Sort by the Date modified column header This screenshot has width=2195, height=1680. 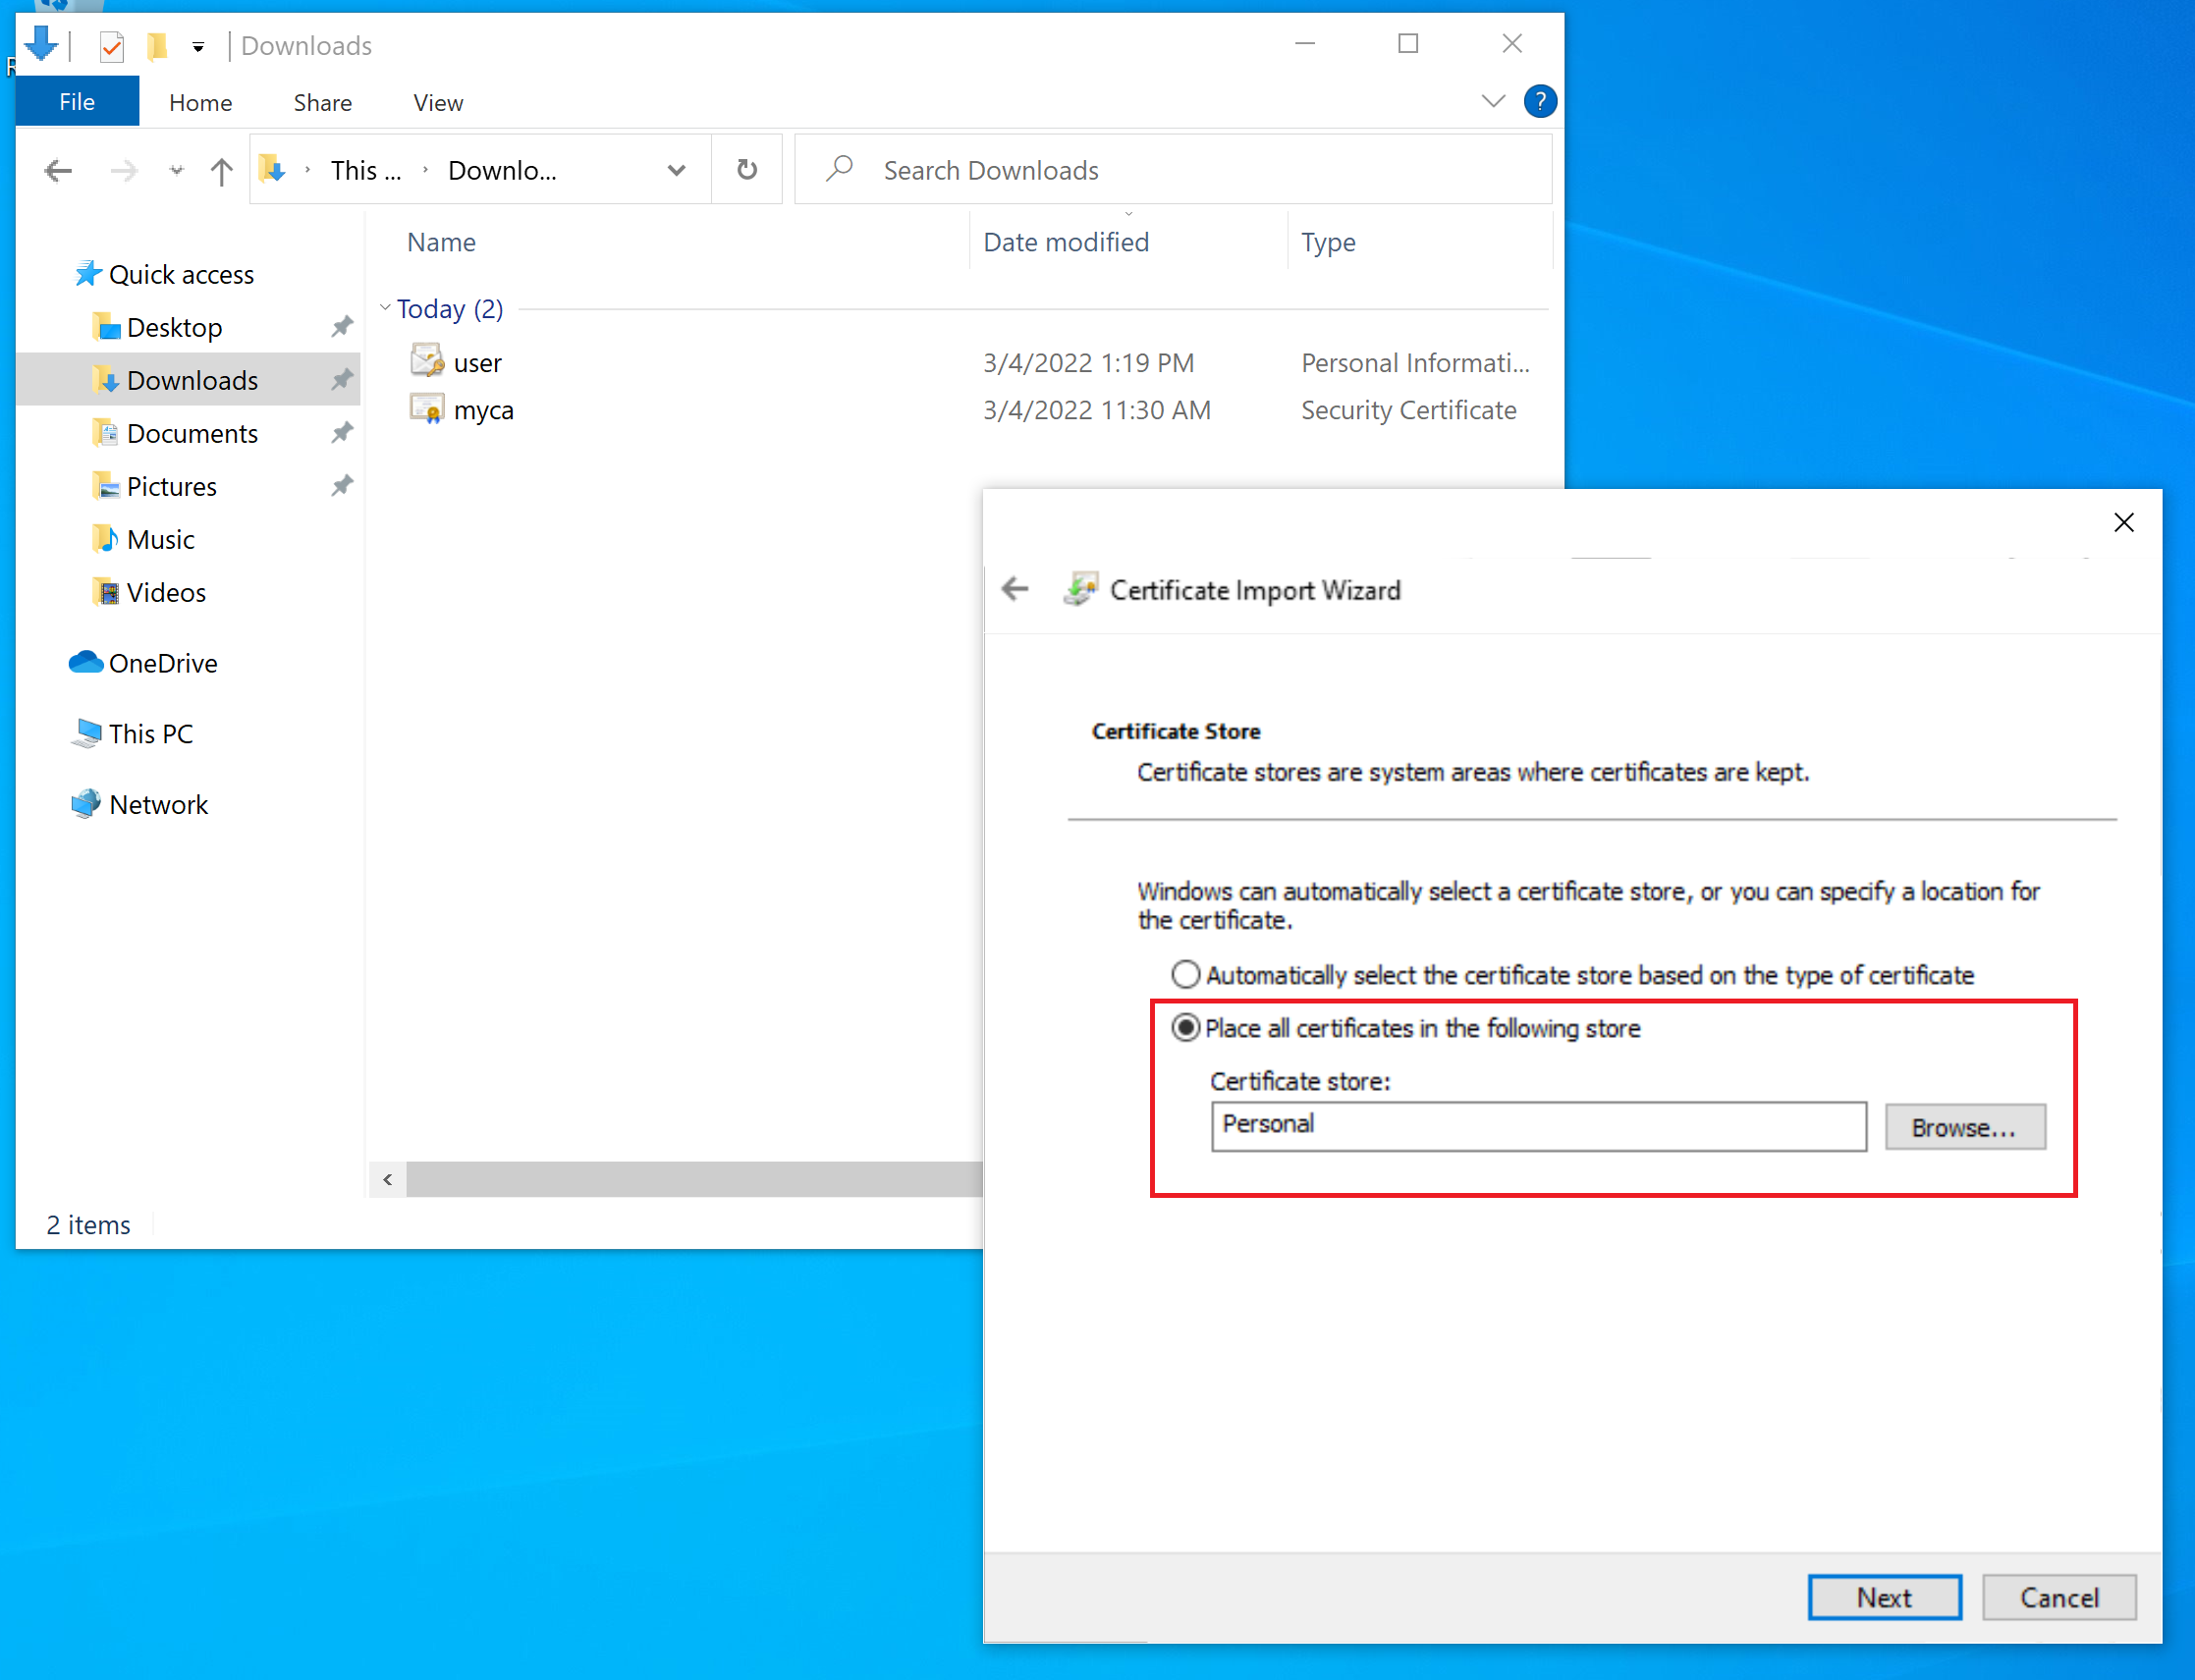pos(1066,242)
